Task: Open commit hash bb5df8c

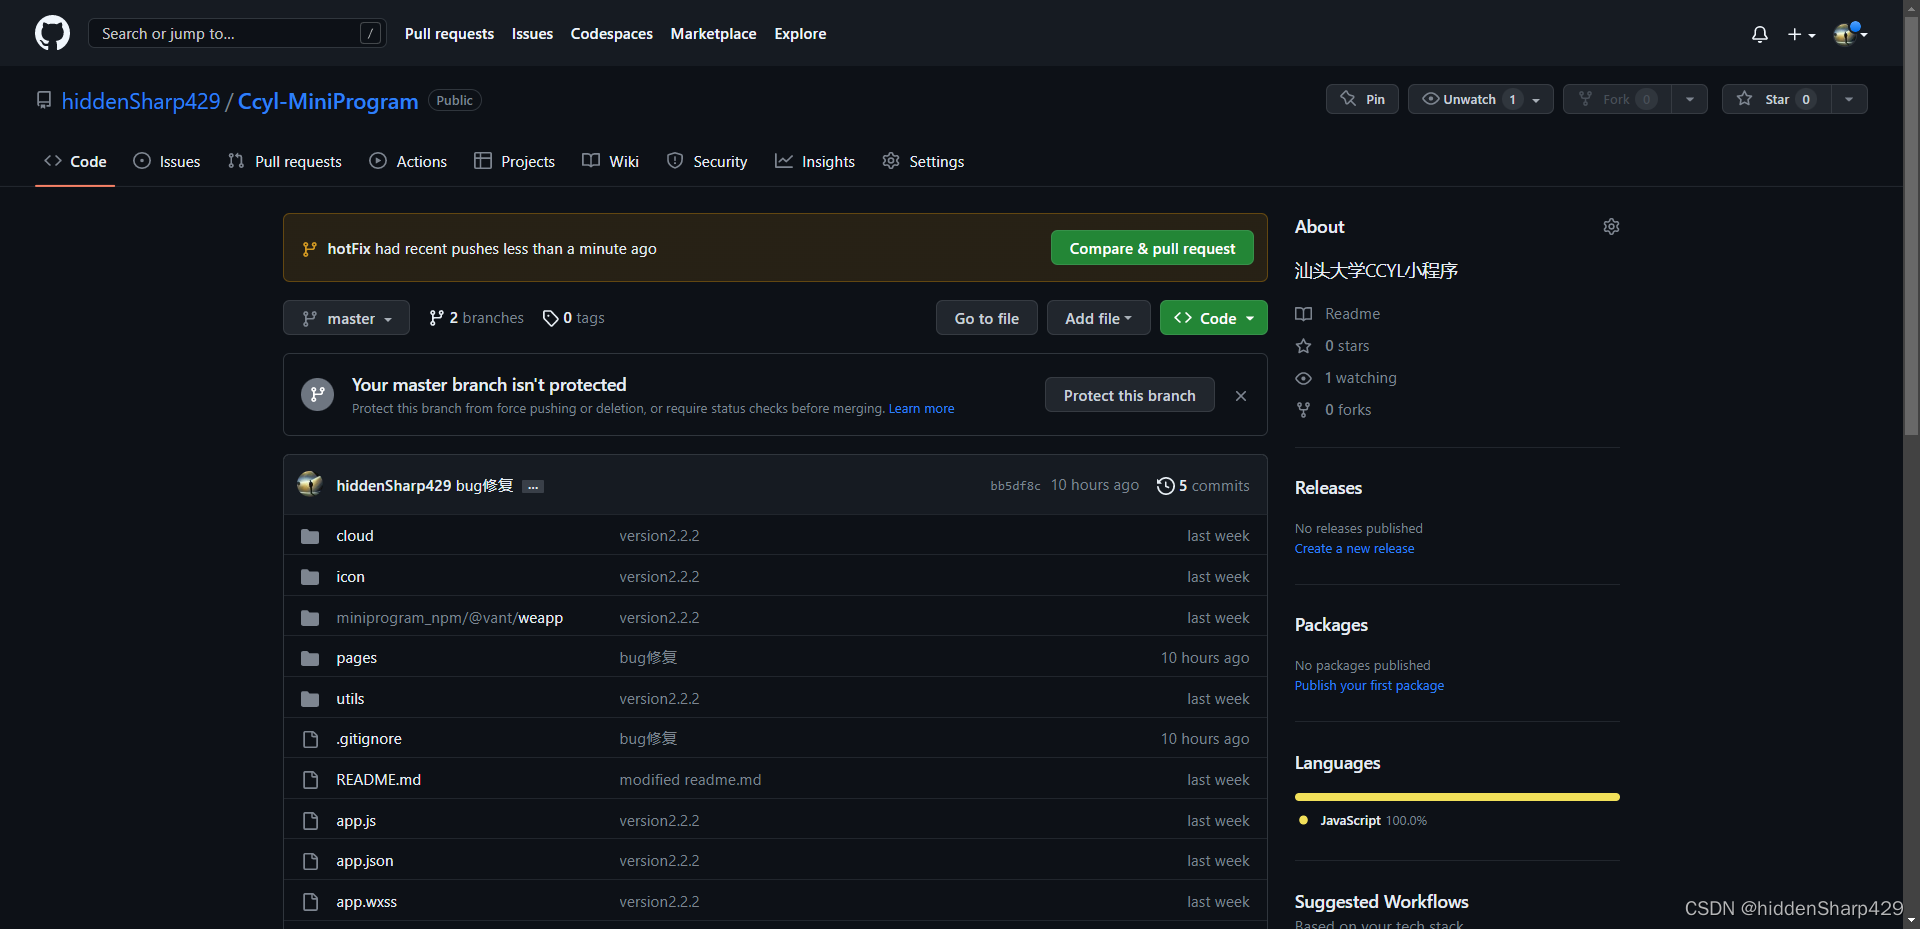Action: (x=1015, y=486)
